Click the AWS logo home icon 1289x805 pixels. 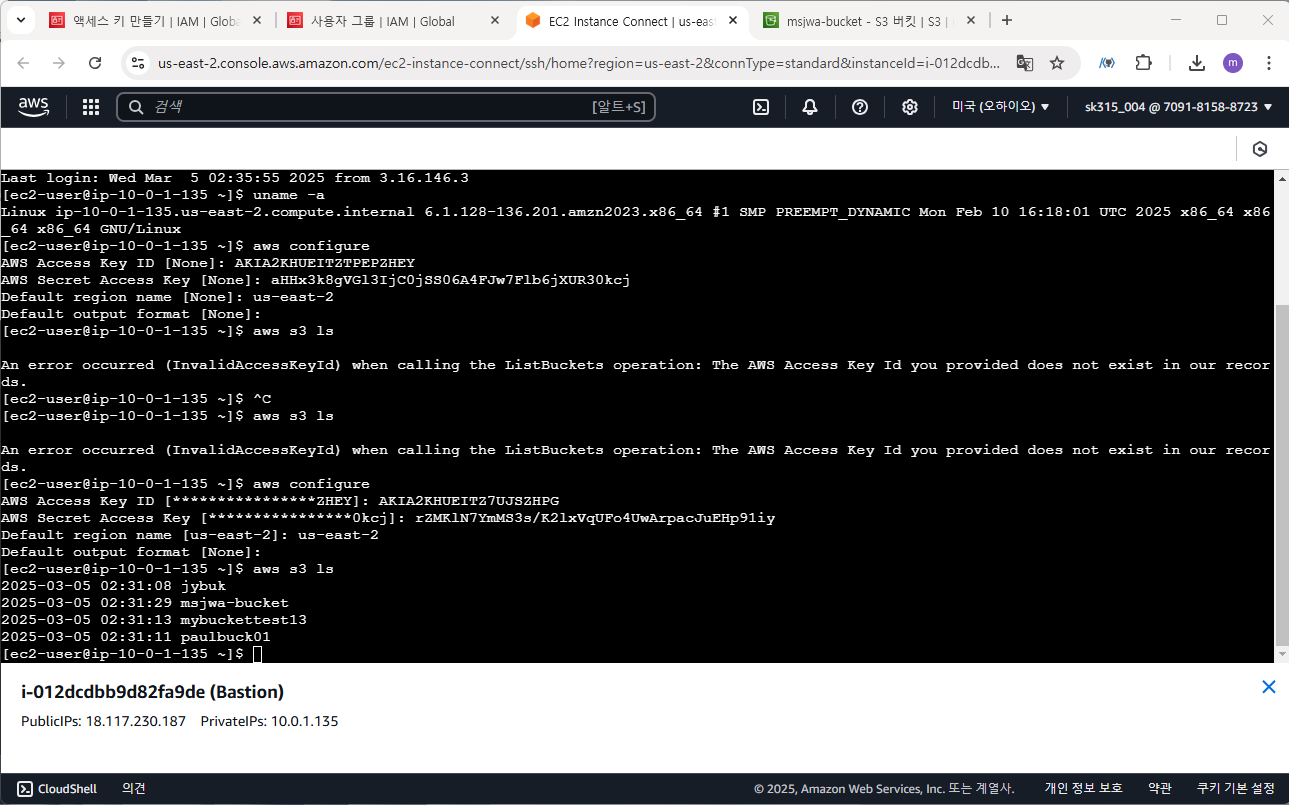pyautogui.click(x=33, y=107)
